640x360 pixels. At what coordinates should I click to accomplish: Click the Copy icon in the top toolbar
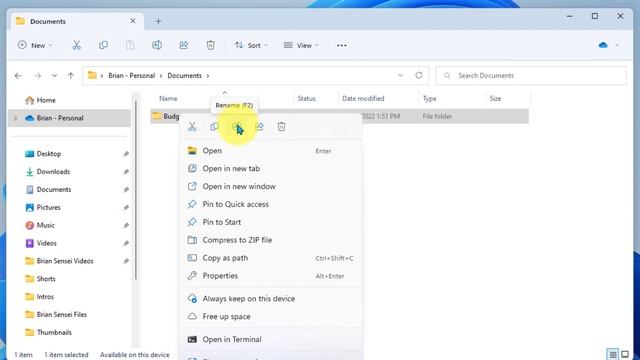click(103, 45)
